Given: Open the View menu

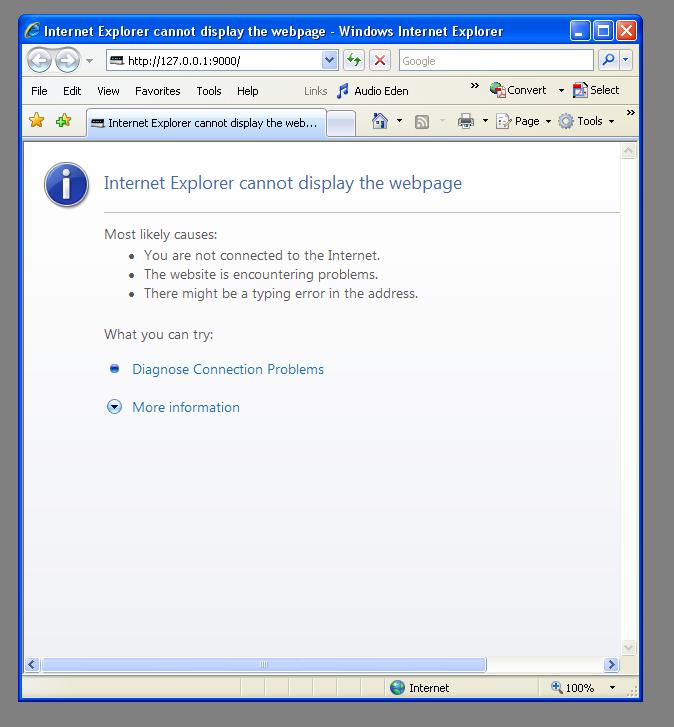Looking at the screenshot, I should coord(108,91).
